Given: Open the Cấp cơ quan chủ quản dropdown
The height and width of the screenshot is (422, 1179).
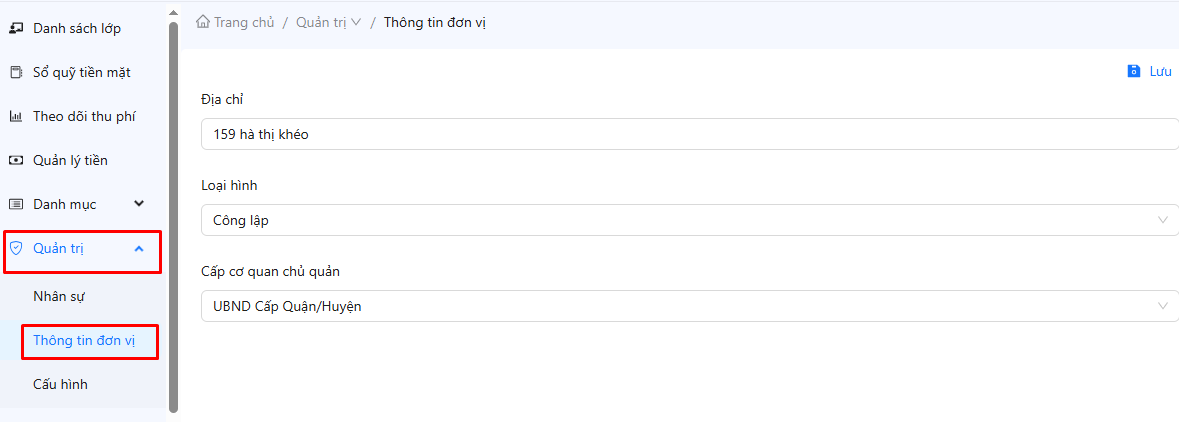Looking at the screenshot, I should coord(689,306).
